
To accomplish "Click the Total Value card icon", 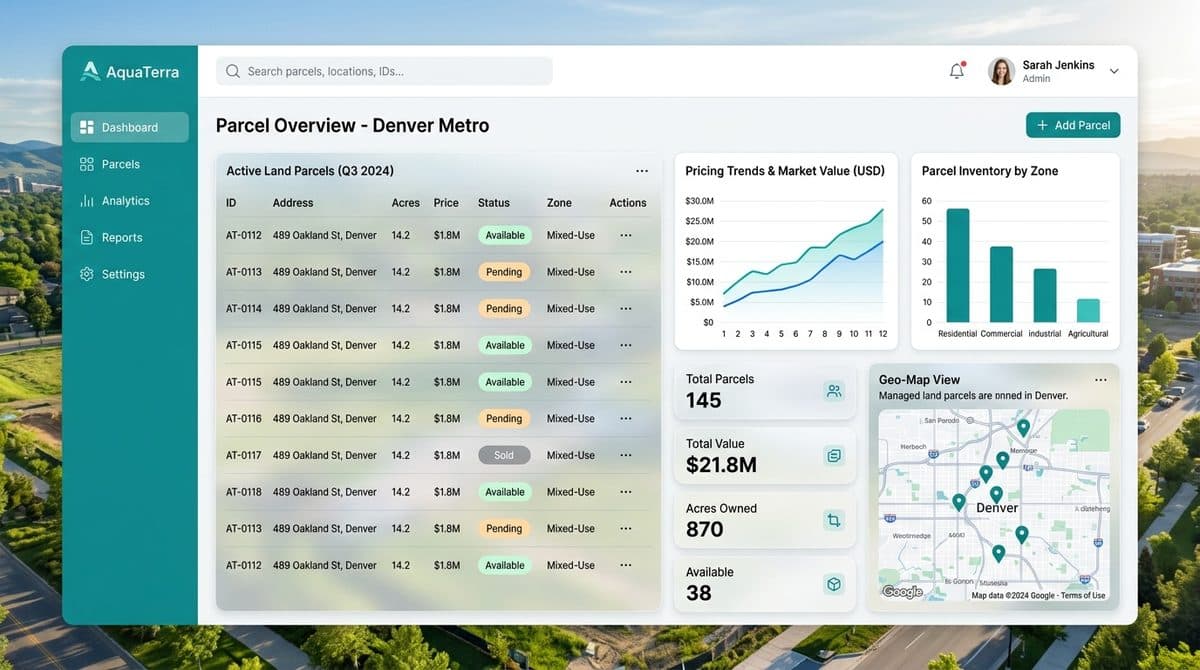I will tap(834, 456).
